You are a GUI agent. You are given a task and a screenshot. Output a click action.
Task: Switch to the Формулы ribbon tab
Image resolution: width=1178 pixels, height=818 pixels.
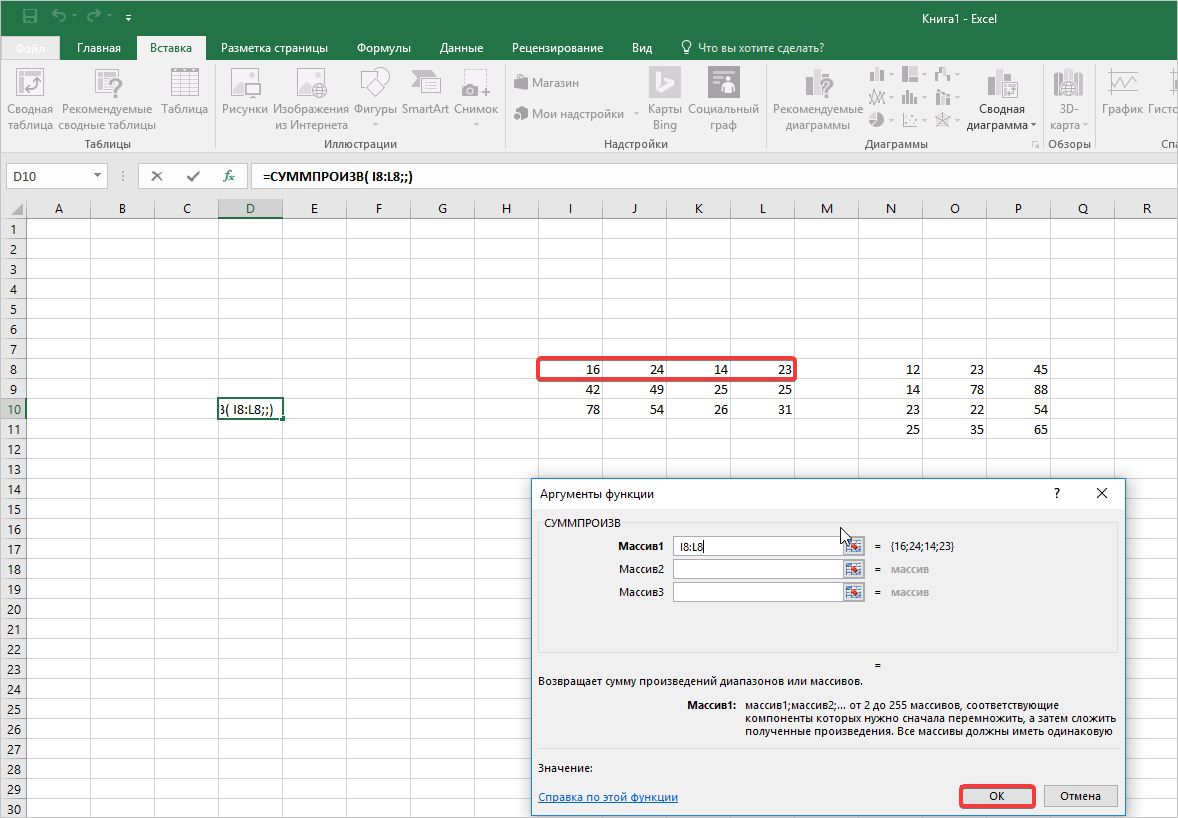(x=385, y=48)
